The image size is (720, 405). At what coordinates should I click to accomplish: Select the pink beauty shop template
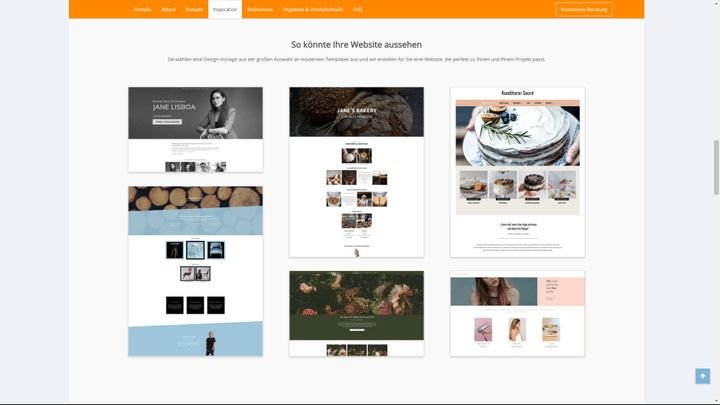point(517,313)
